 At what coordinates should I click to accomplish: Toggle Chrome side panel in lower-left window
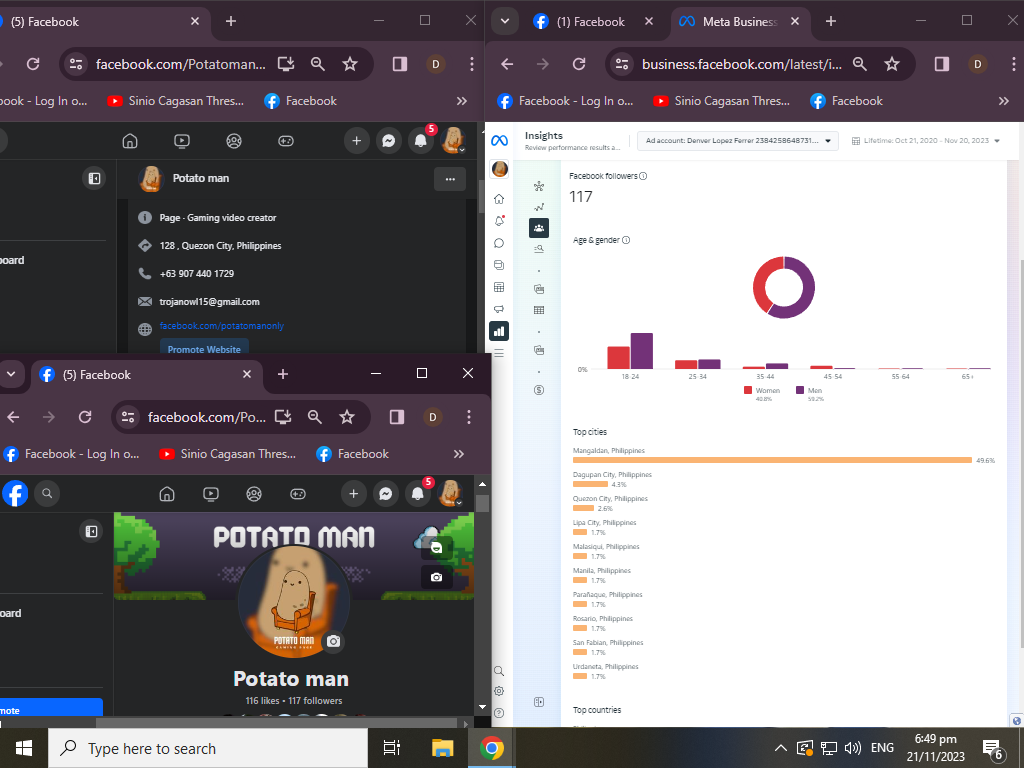point(397,417)
